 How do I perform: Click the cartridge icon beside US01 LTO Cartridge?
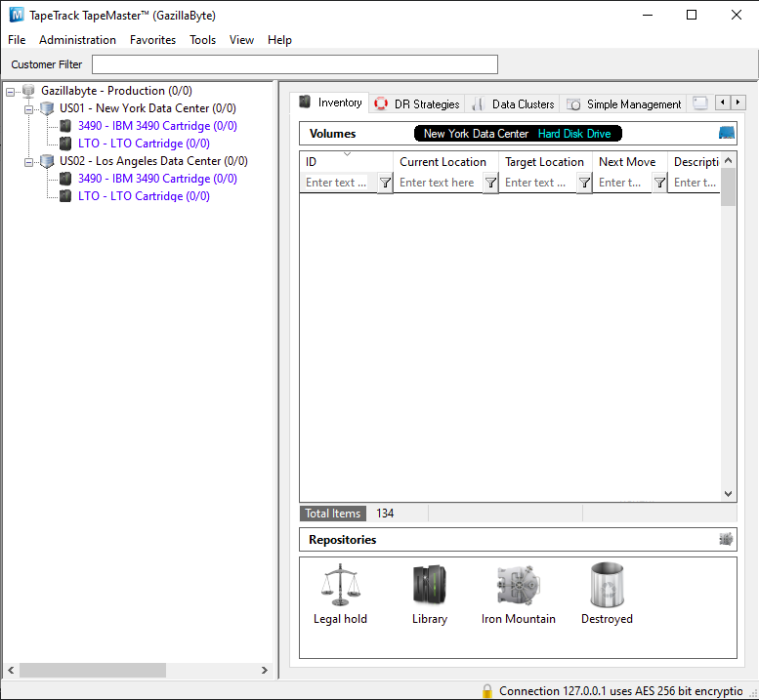65,143
